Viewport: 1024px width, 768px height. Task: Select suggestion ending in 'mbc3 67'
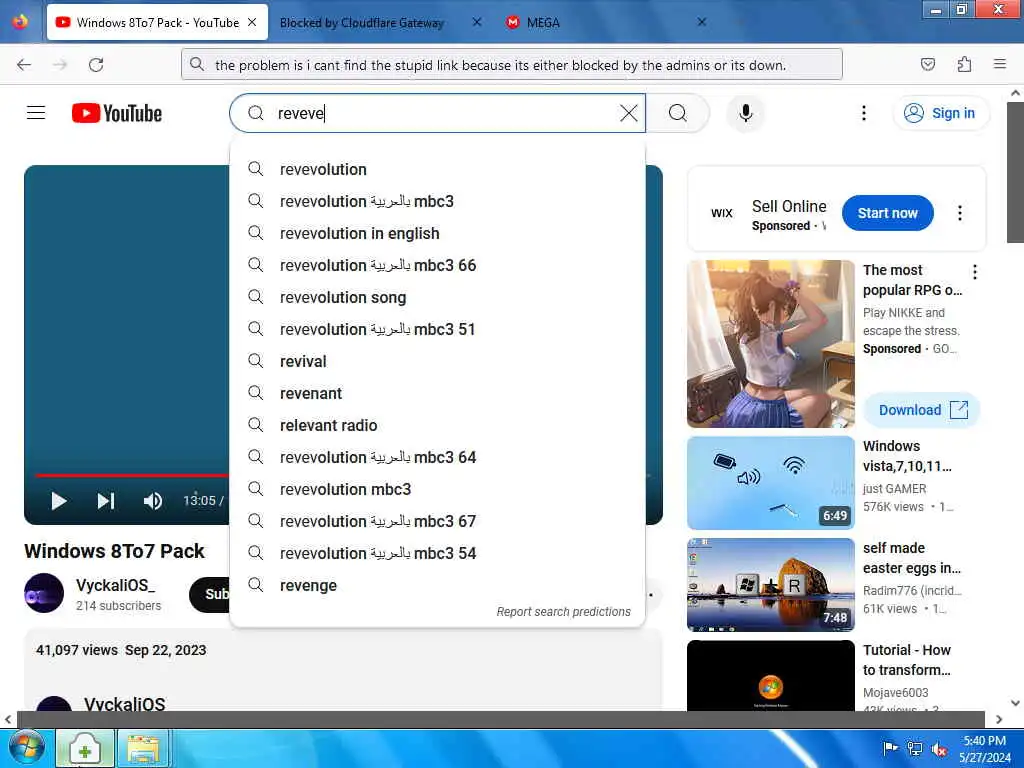click(x=438, y=521)
